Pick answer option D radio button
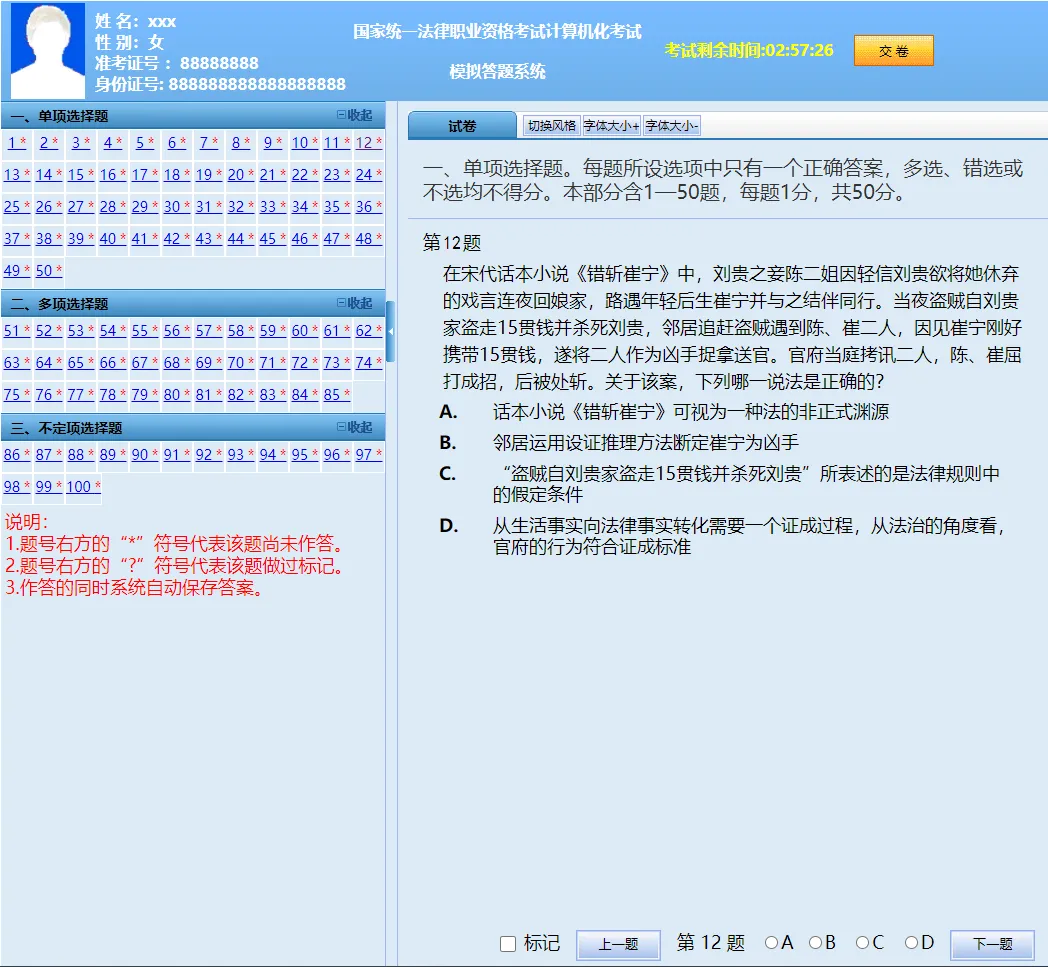This screenshot has height=967, width=1048. tap(911, 943)
